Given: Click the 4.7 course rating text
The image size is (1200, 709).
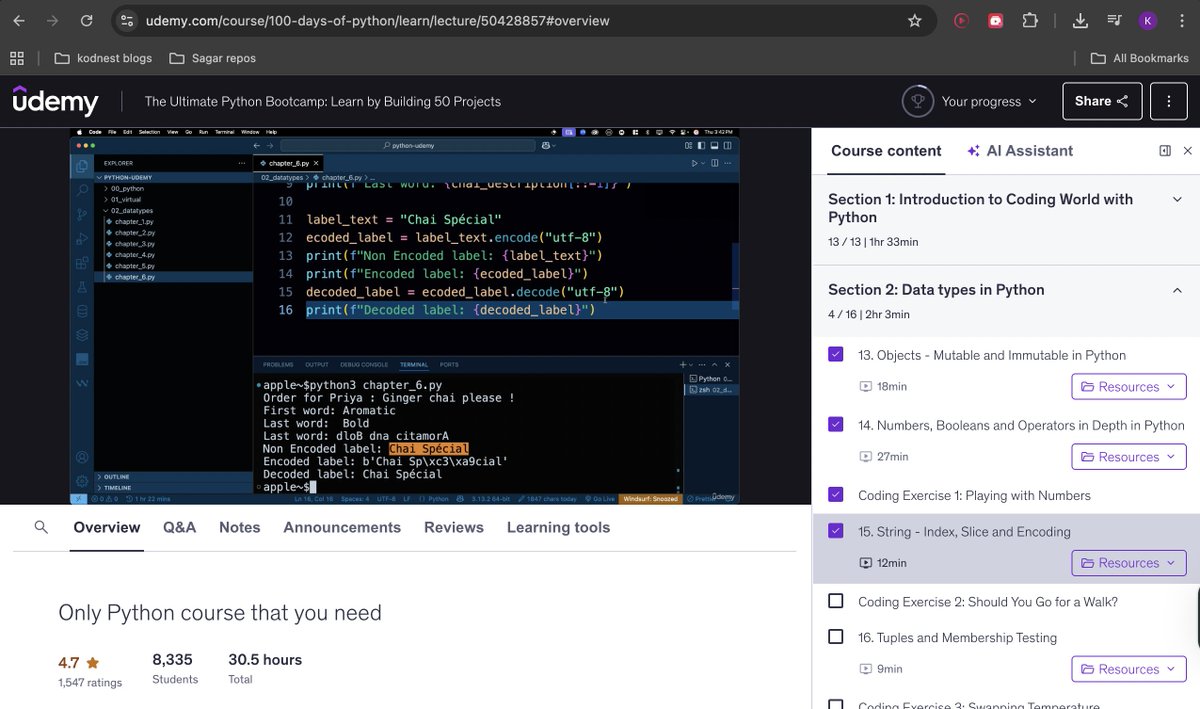Looking at the screenshot, I should point(69,662).
